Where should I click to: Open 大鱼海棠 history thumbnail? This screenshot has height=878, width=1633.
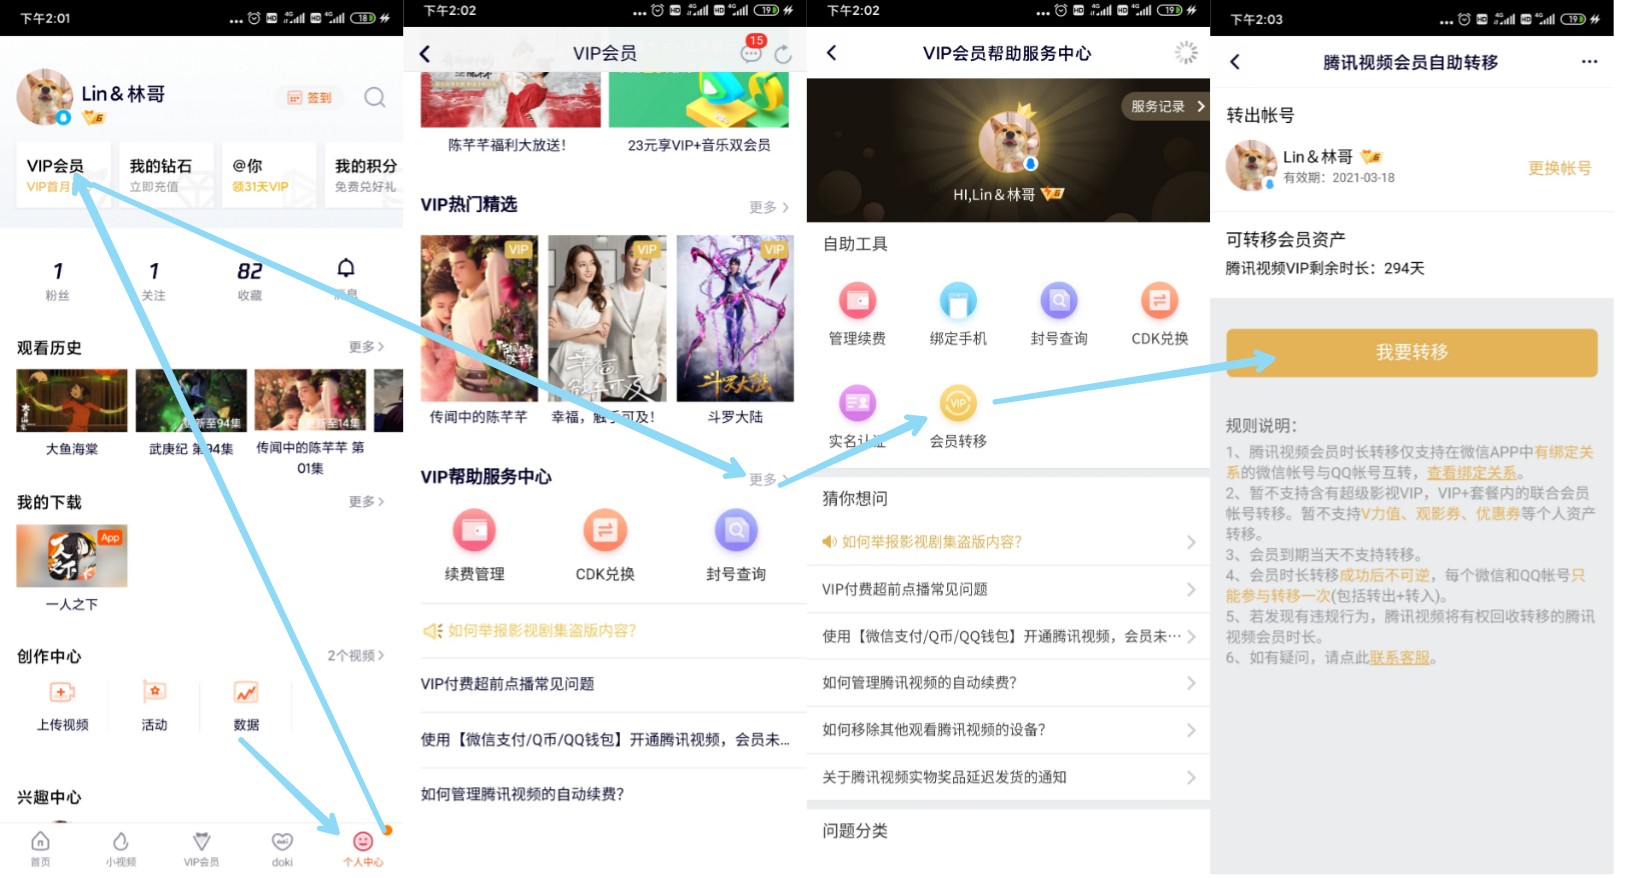click(72, 400)
